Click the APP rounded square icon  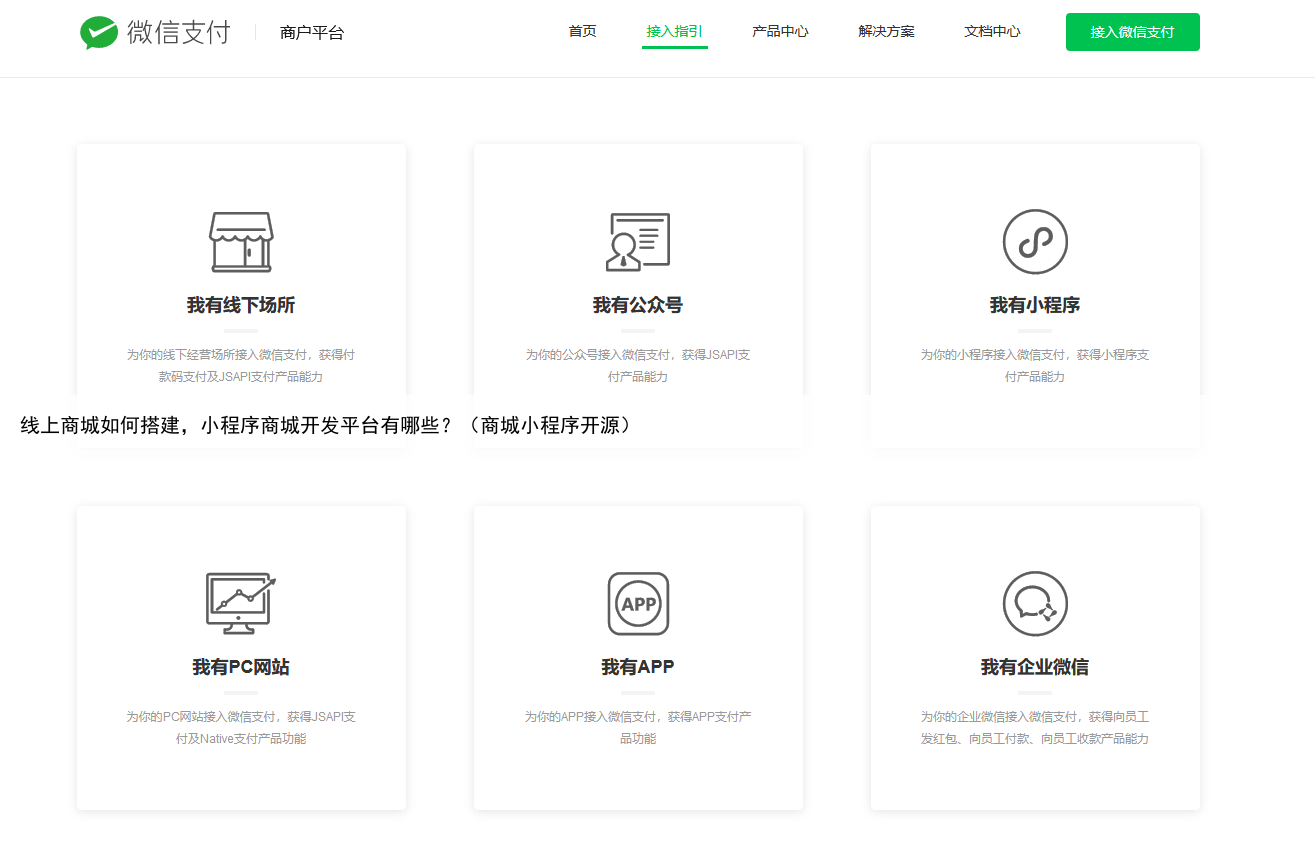pyautogui.click(x=638, y=603)
